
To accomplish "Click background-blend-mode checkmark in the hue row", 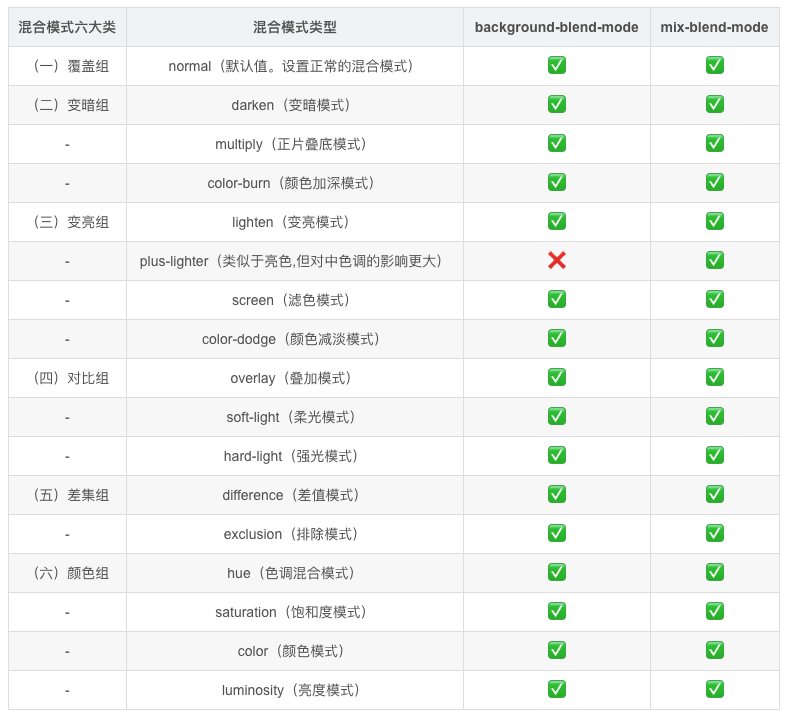I will [557, 572].
